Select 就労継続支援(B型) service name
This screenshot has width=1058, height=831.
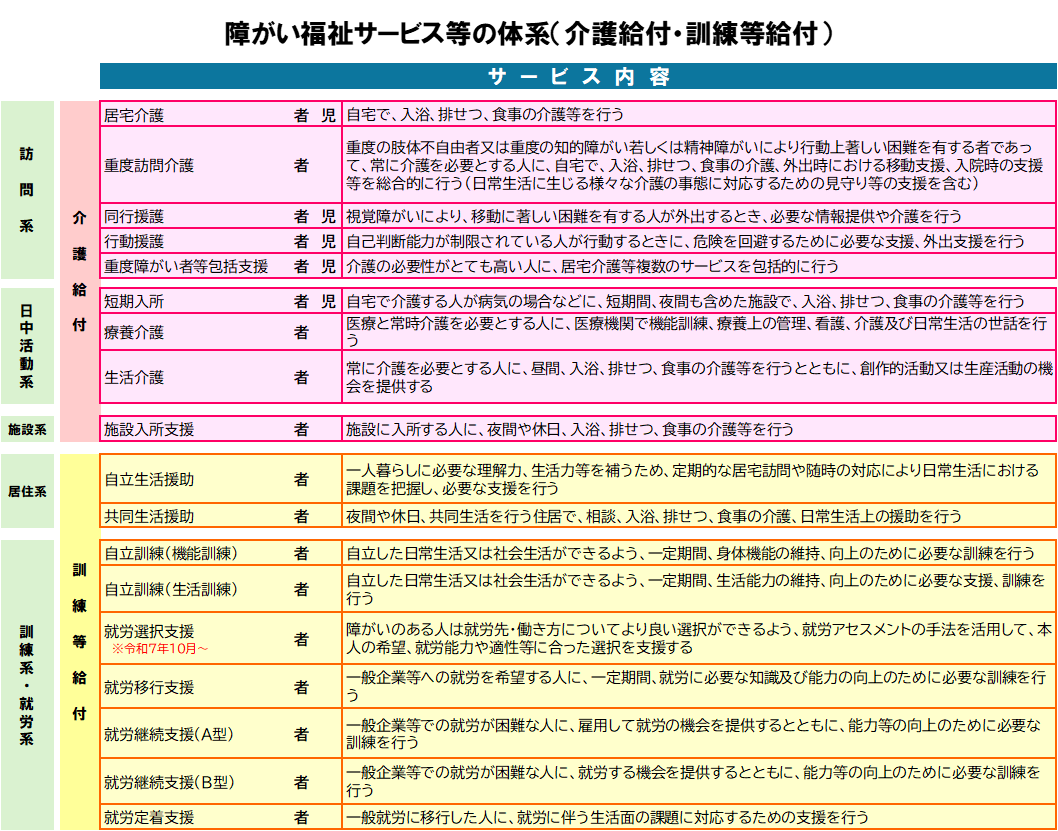[x=168, y=781]
